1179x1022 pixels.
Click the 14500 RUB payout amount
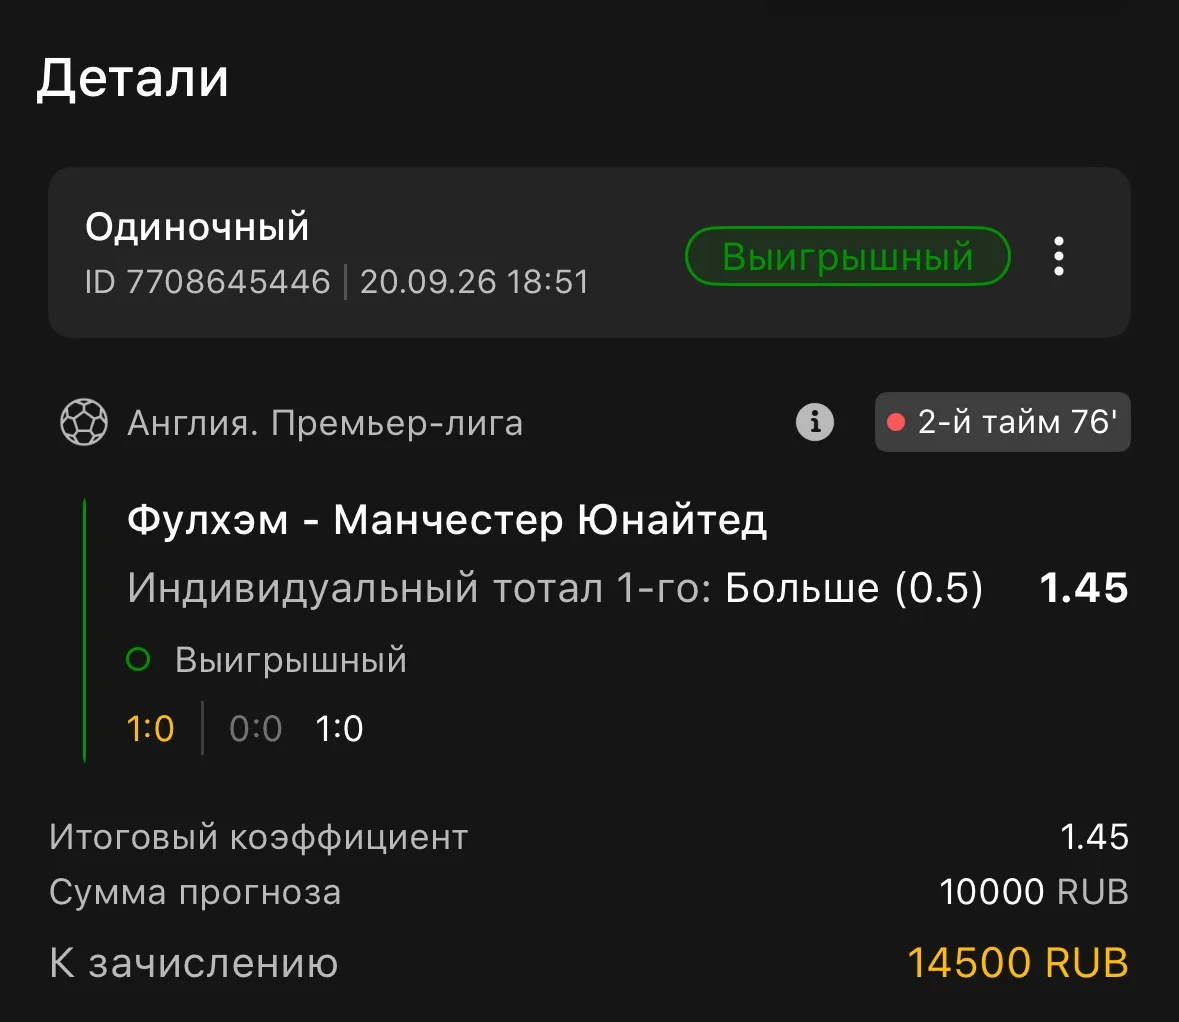coord(1018,963)
